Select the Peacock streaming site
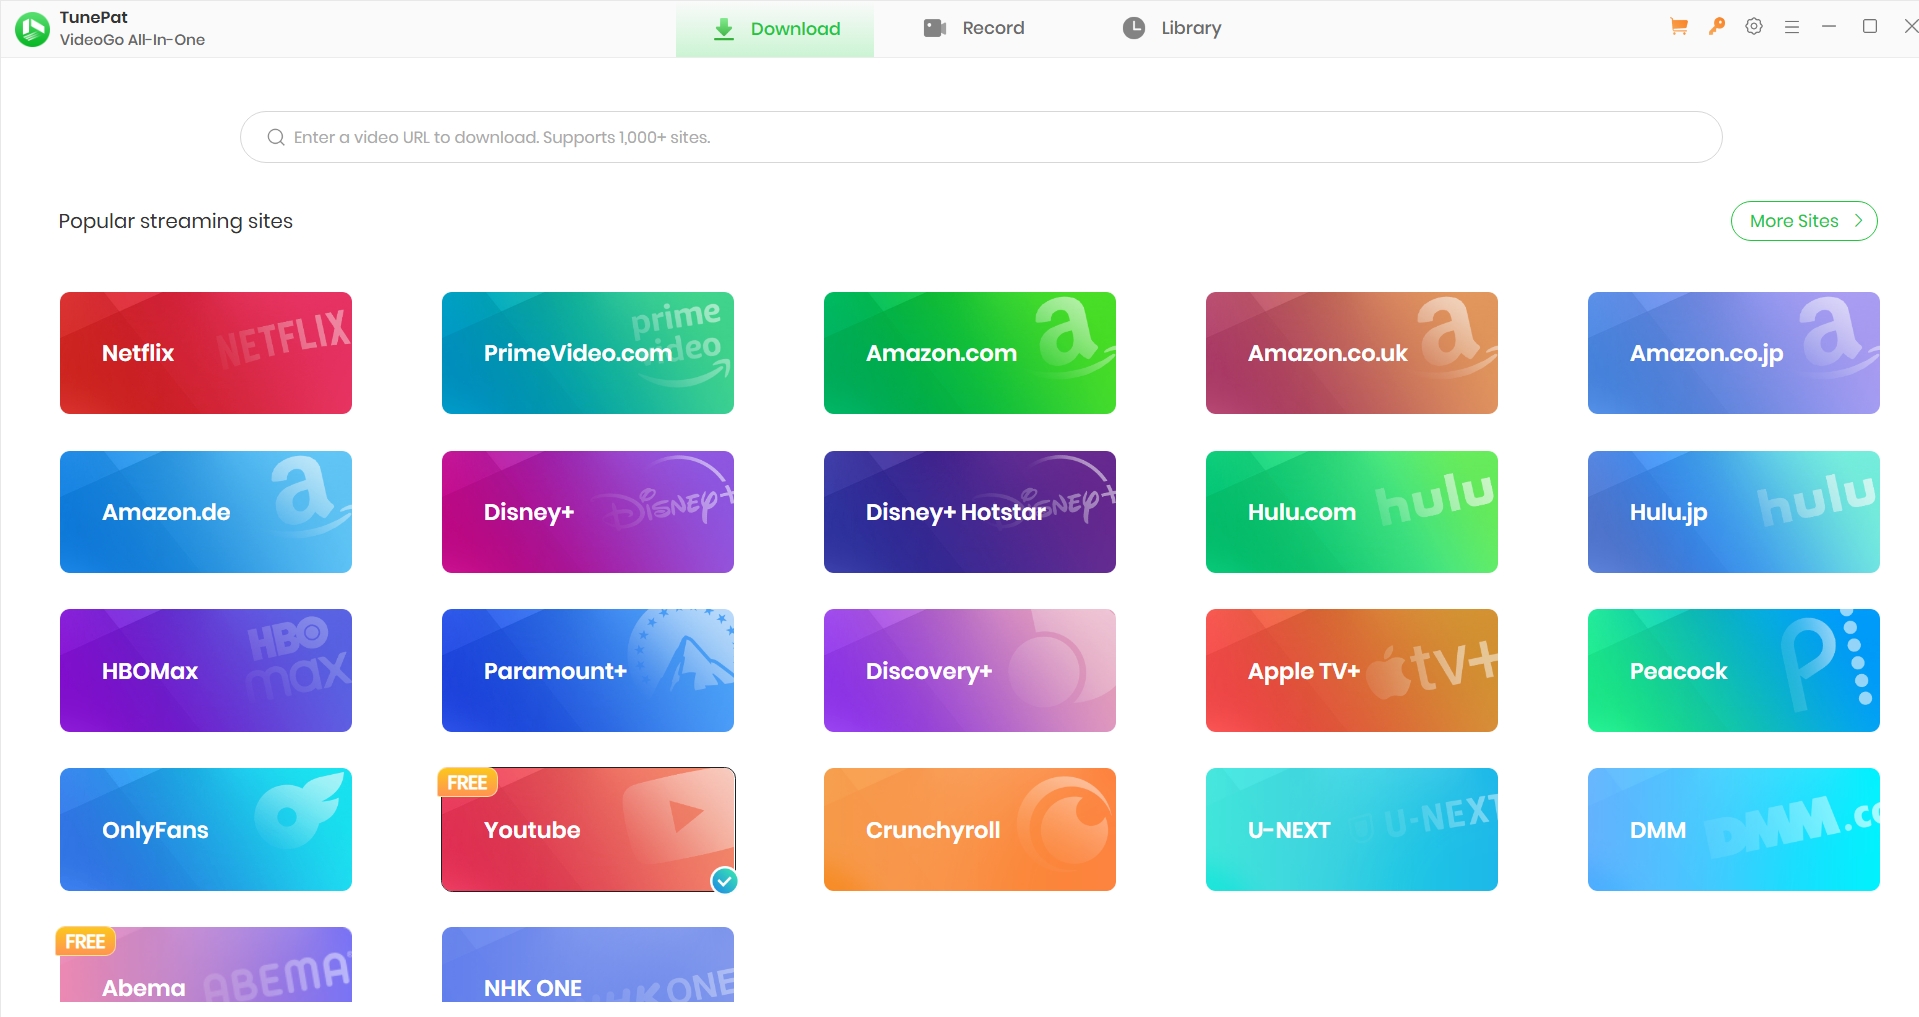The image size is (1919, 1017). [1733, 670]
